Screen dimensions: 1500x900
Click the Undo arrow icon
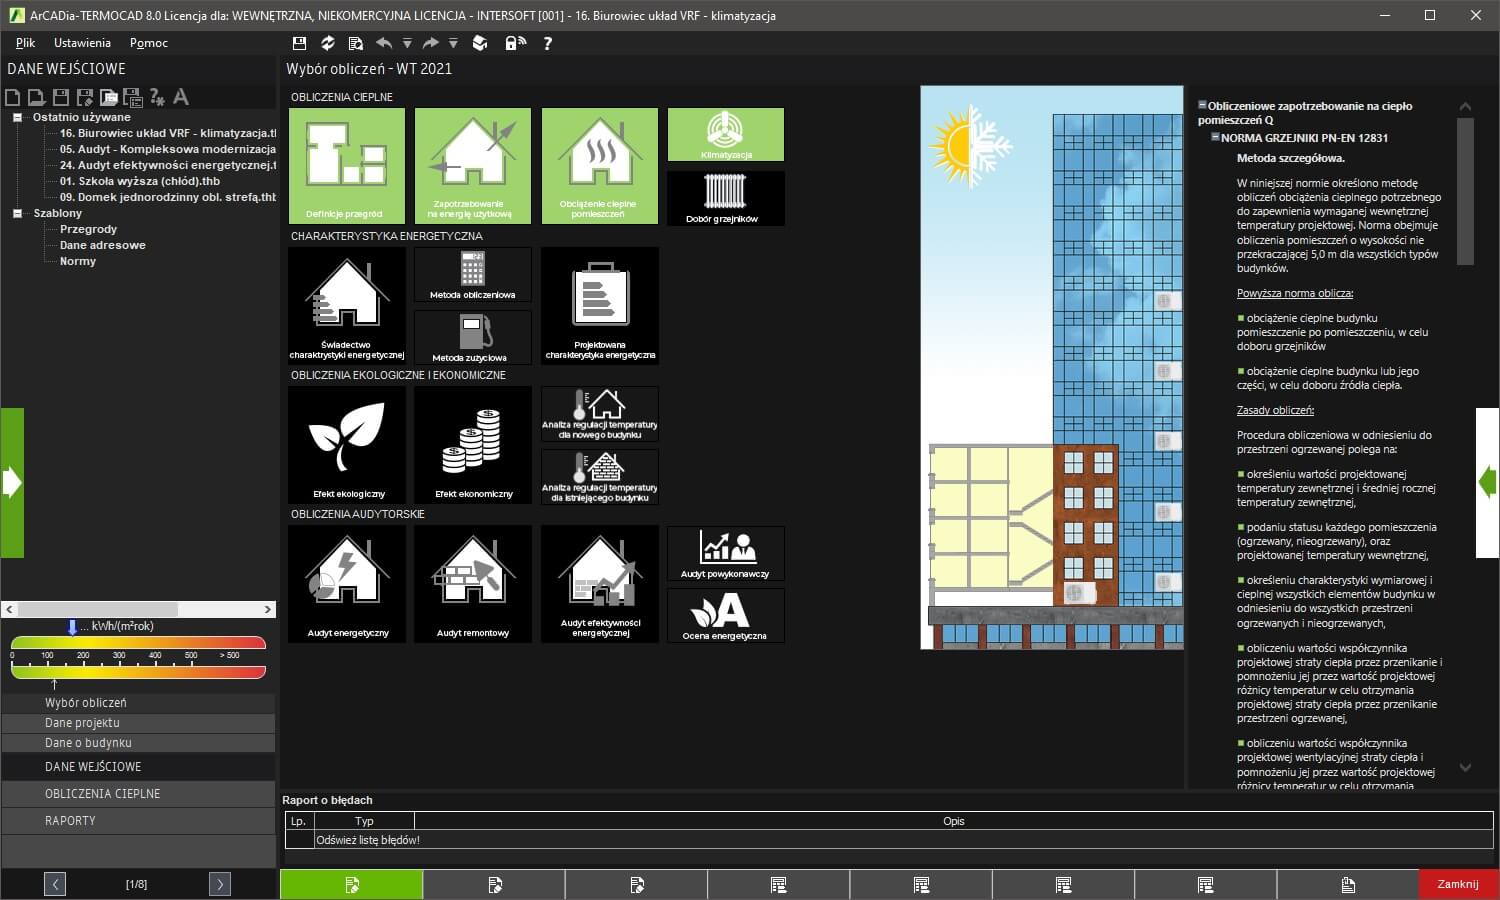[x=384, y=43]
